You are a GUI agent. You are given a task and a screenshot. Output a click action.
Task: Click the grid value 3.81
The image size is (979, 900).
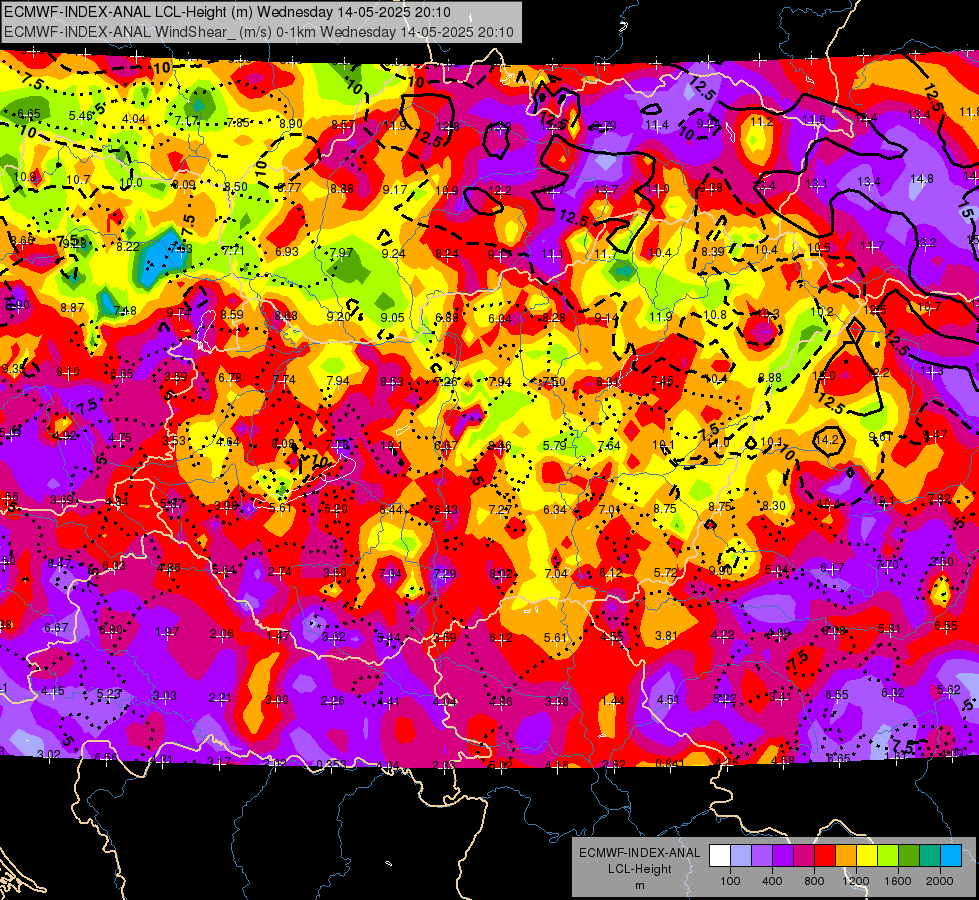tap(666, 636)
